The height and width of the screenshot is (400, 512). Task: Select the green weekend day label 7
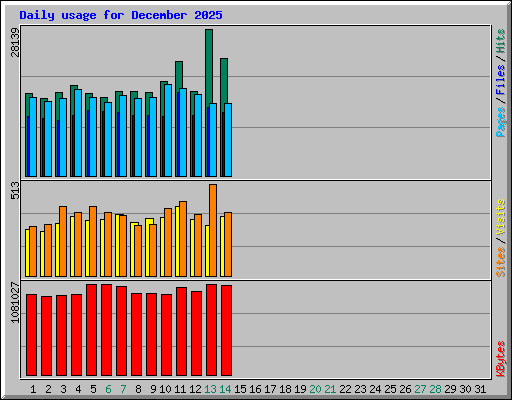point(123,389)
